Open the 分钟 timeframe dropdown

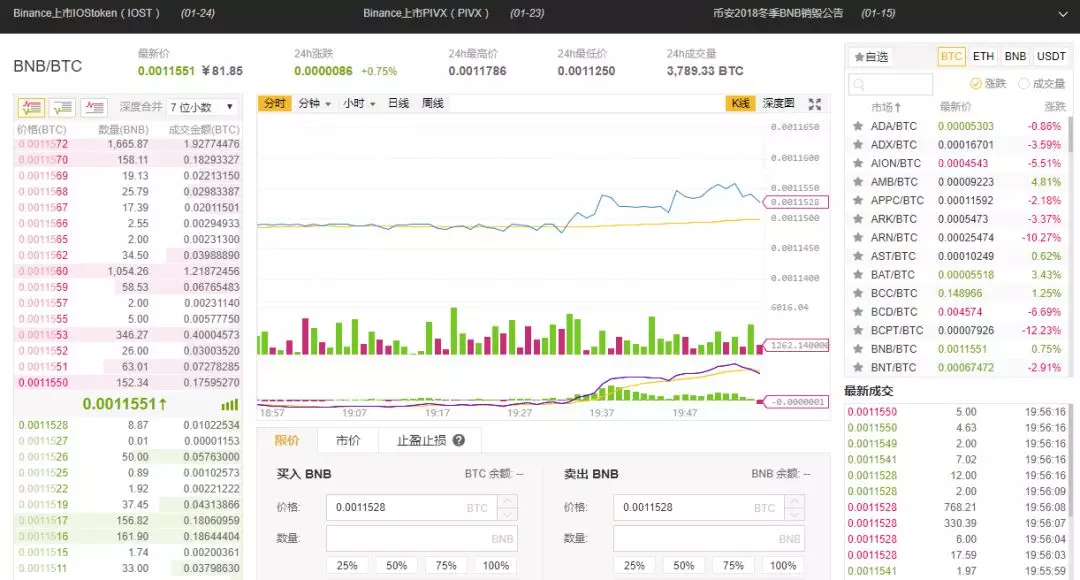click(x=314, y=102)
